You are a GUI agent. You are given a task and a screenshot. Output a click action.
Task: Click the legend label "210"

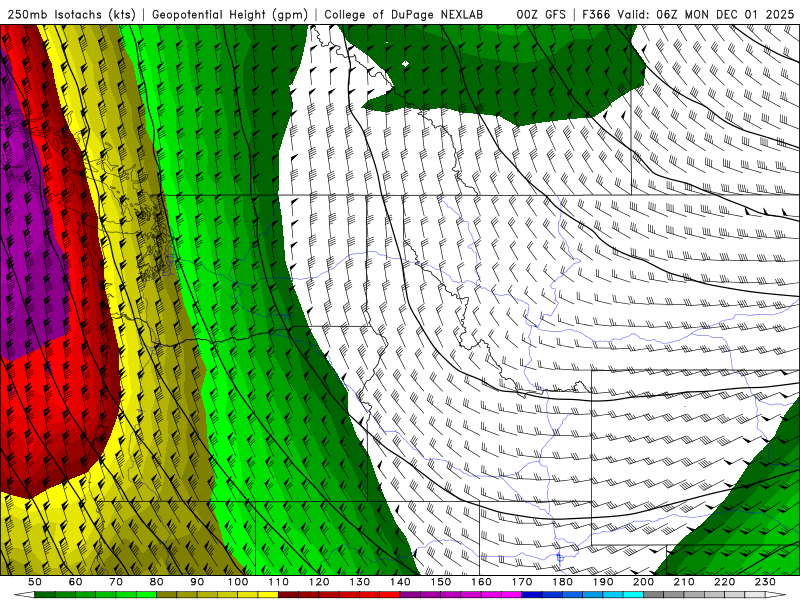click(684, 582)
